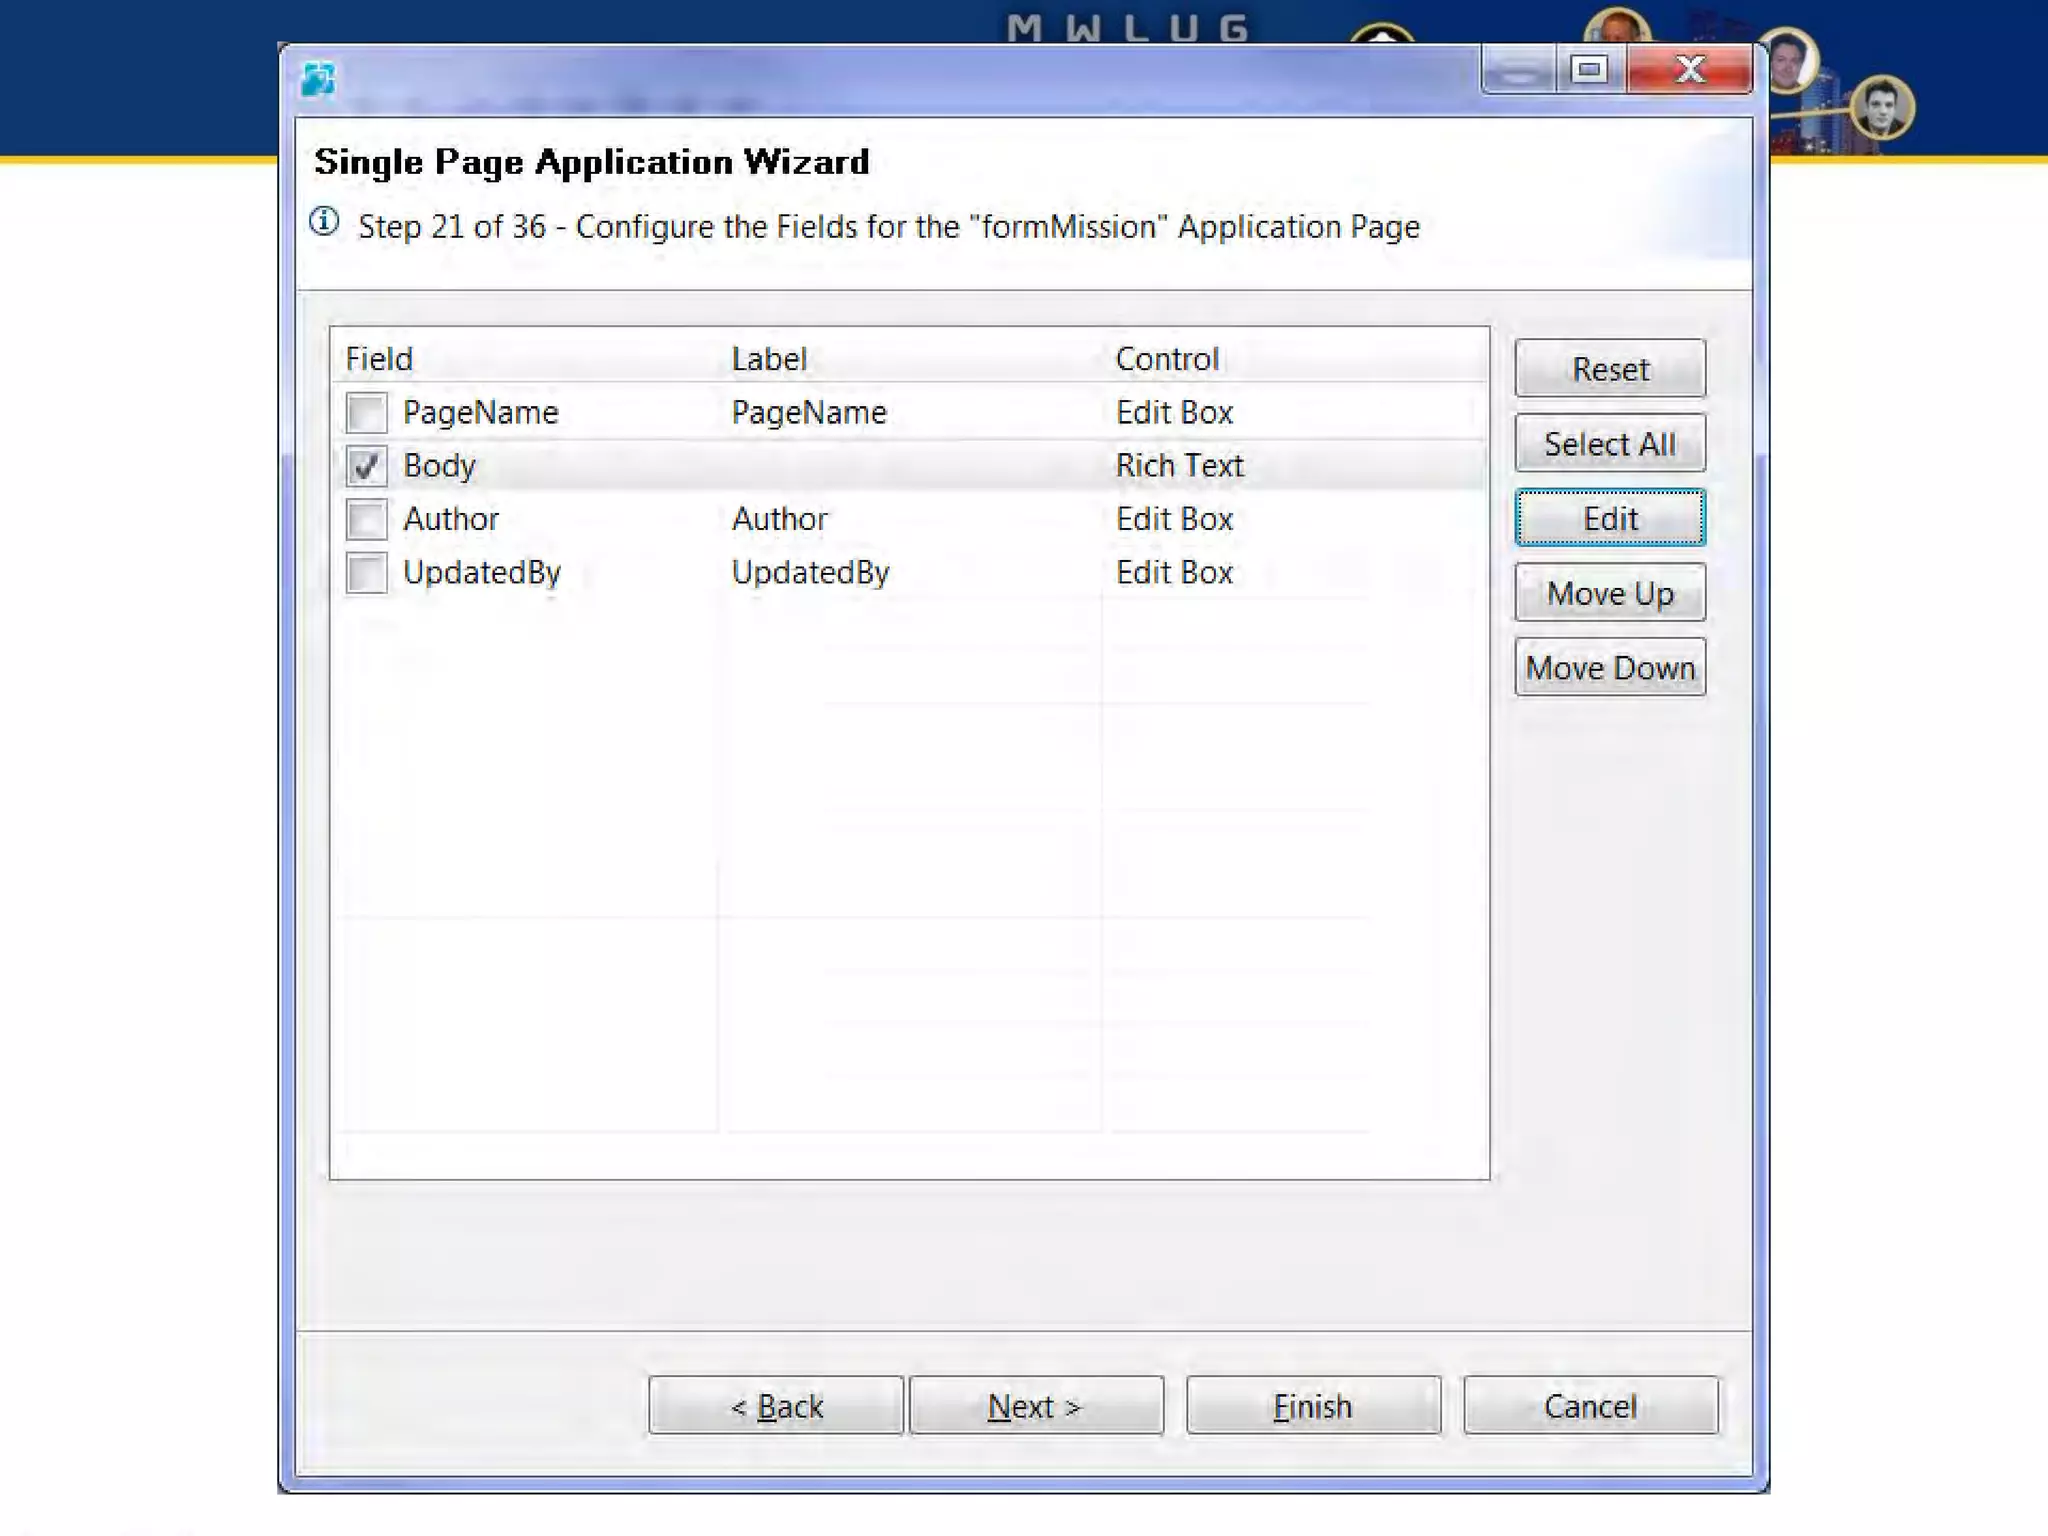The image size is (2048, 1536).
Task: Close the wizard with the red X
Action: point(1689,70)
